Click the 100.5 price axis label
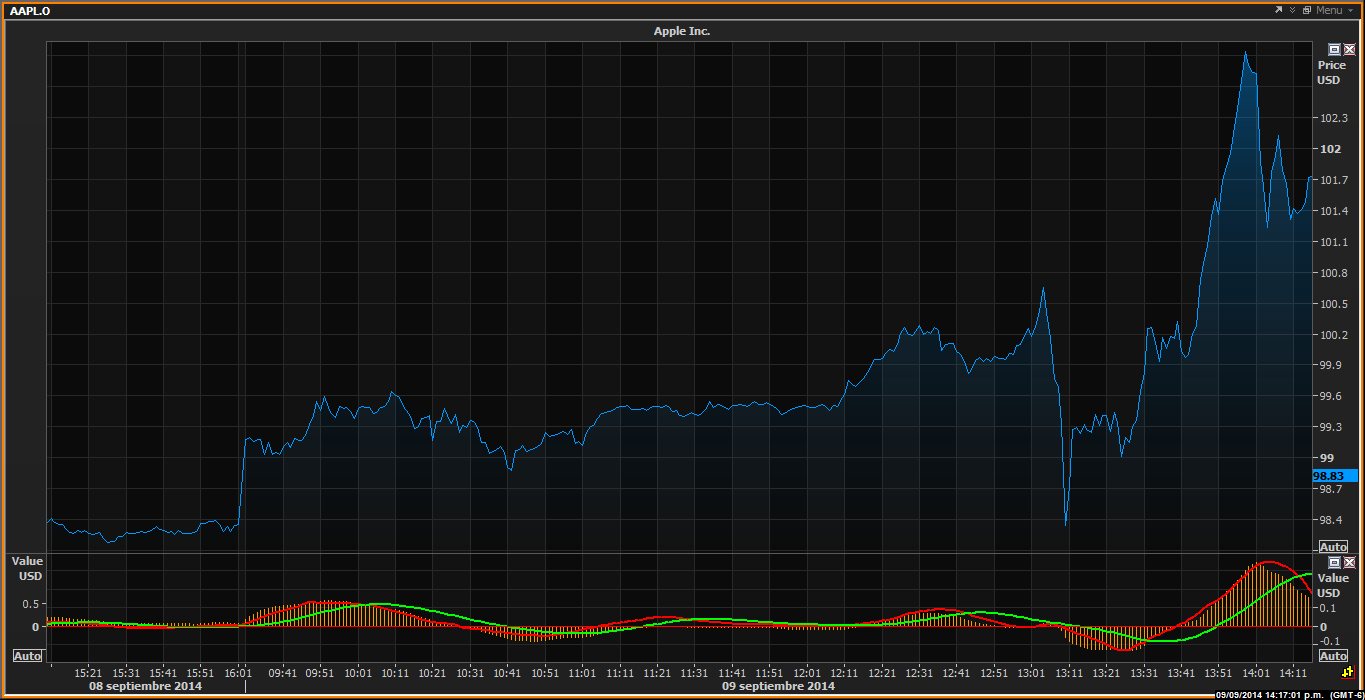The width and height of the screenshot is (1365, 700). coord(1333,304)
